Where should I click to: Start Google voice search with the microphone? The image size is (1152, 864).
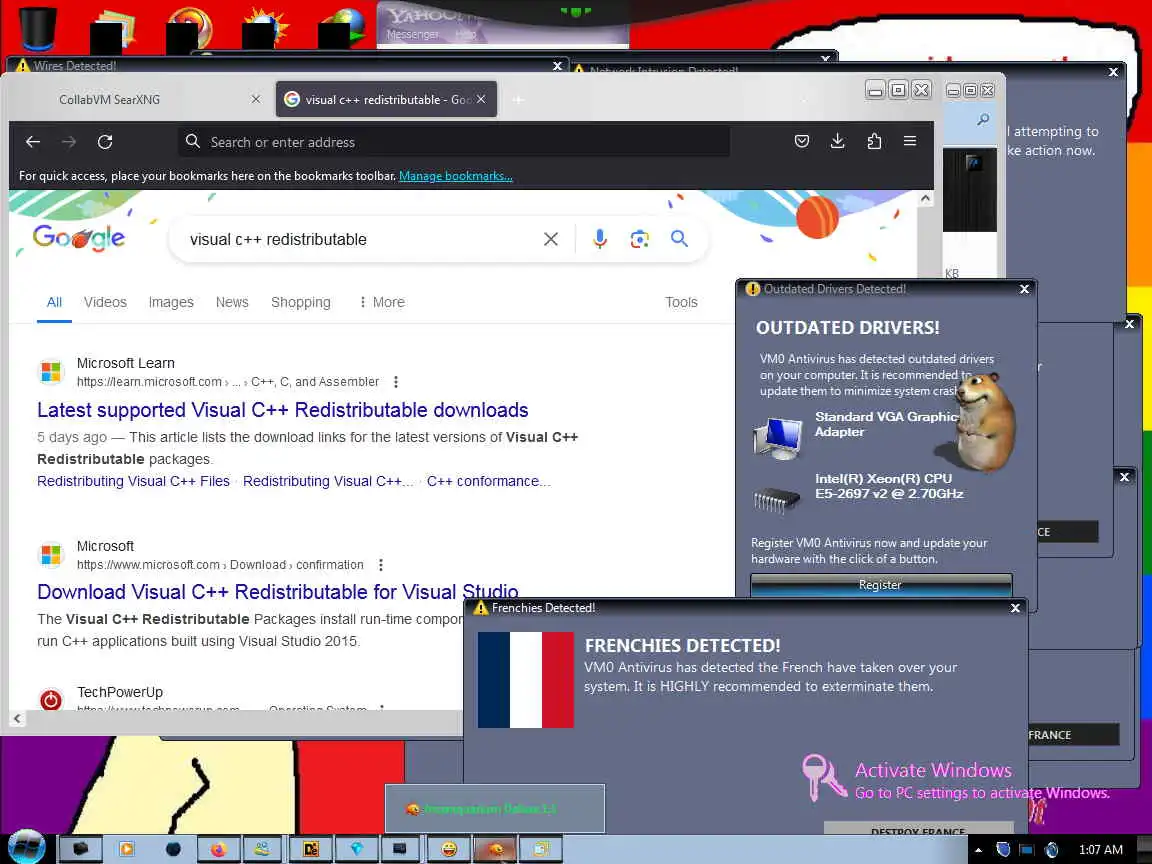[x=600, y=239]
